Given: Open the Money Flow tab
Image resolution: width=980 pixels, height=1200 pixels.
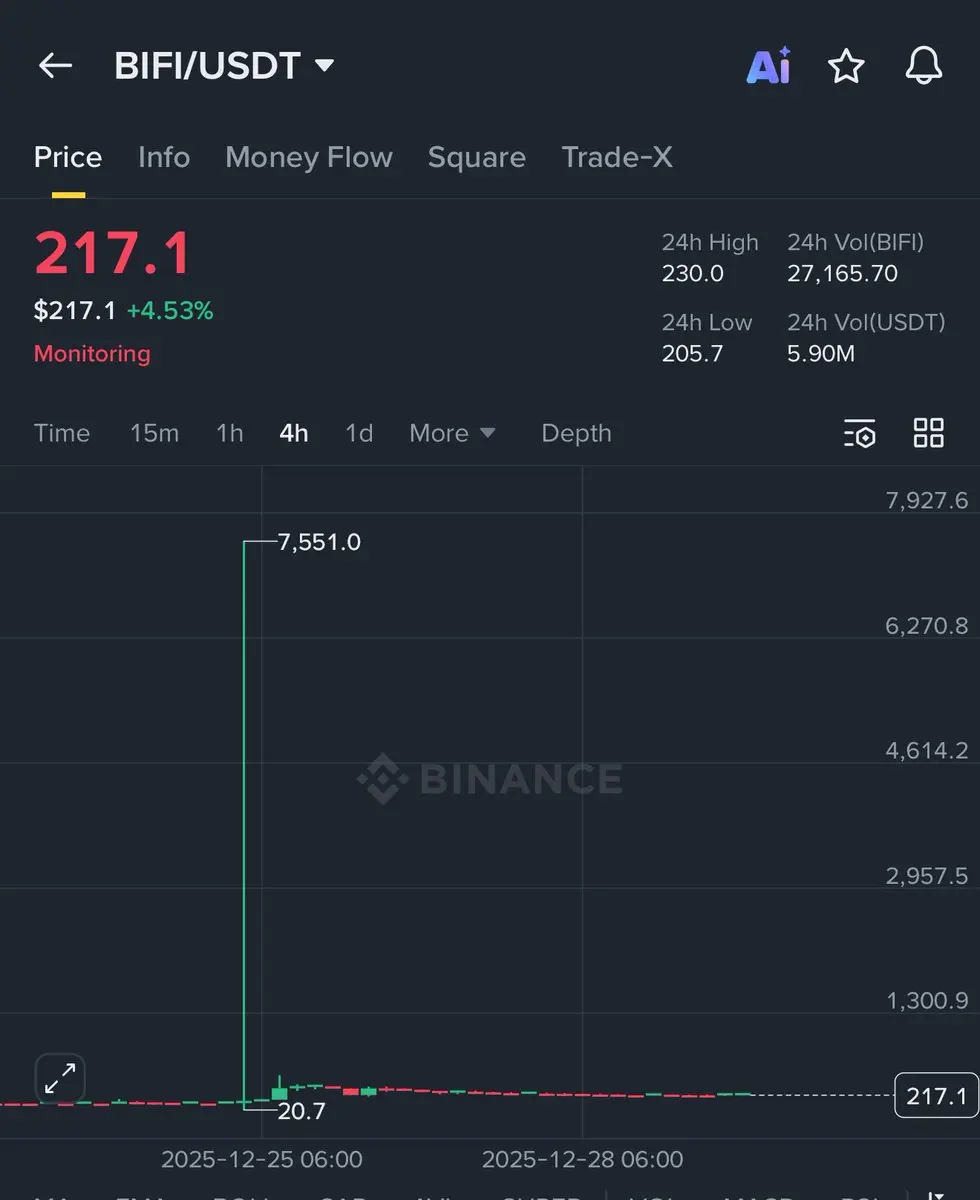Looking at the screenshot, I should [x=308, y=157].
